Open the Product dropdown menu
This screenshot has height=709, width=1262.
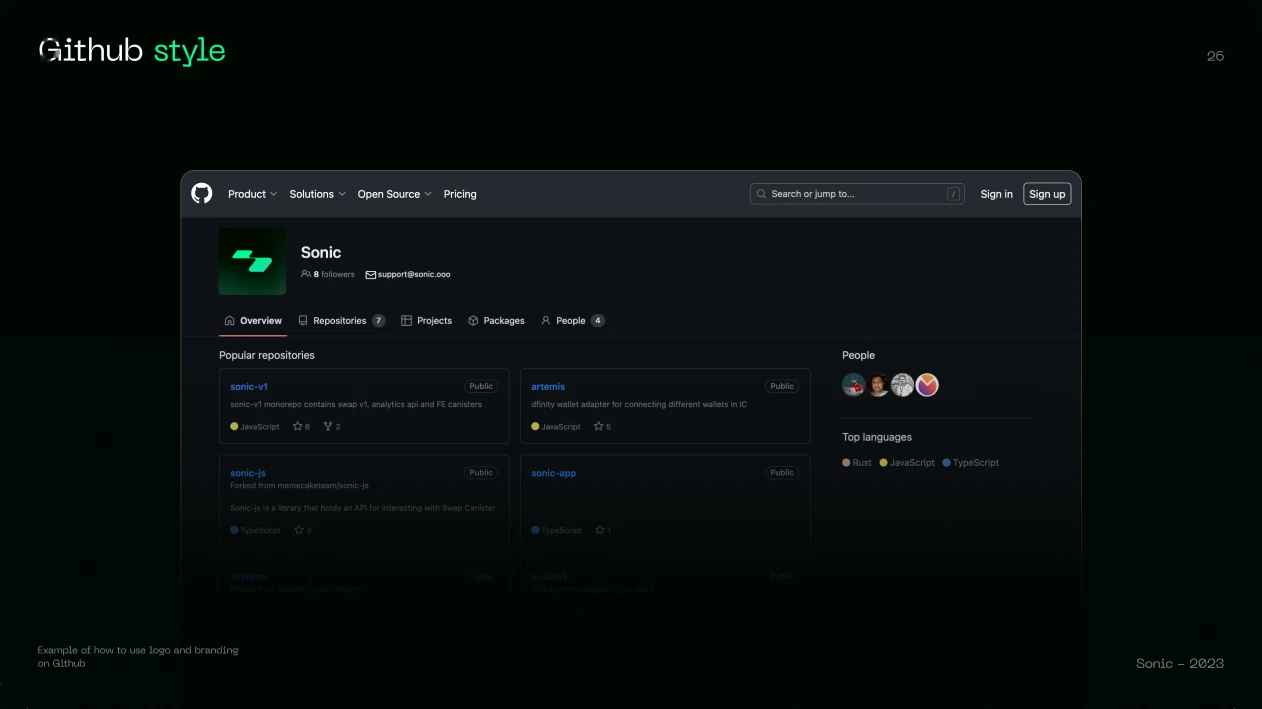[x=252, y=194]
